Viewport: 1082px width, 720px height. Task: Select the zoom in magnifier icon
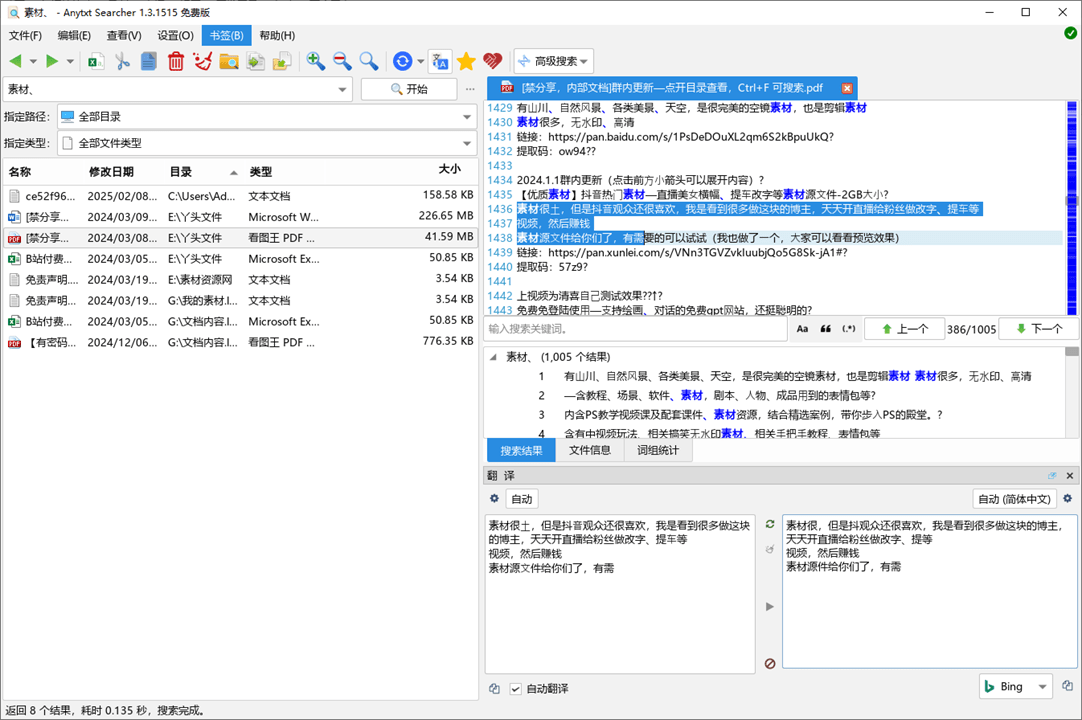pos(316,61)
